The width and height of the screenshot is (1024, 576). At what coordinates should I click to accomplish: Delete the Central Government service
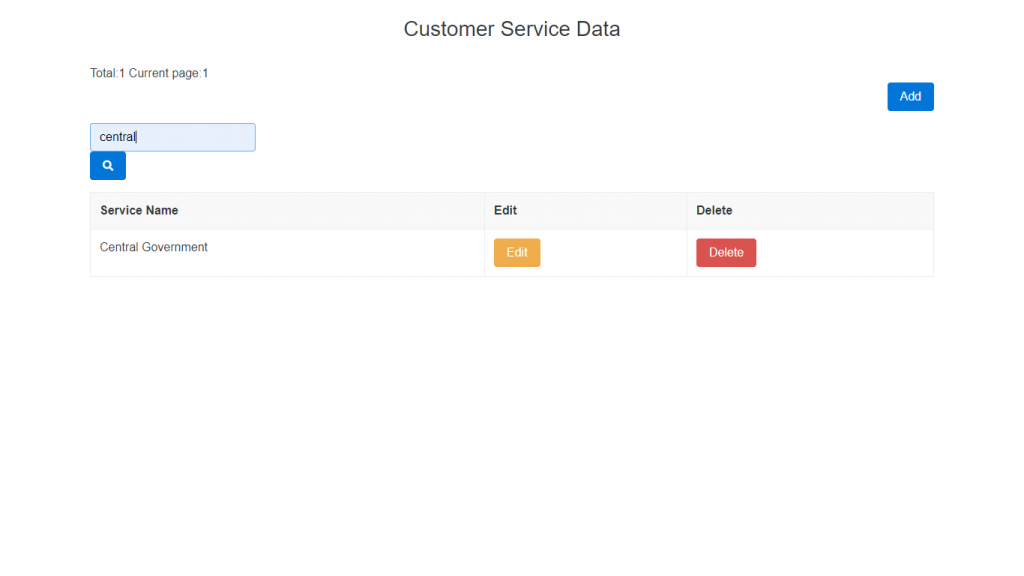tap(726, 253)
